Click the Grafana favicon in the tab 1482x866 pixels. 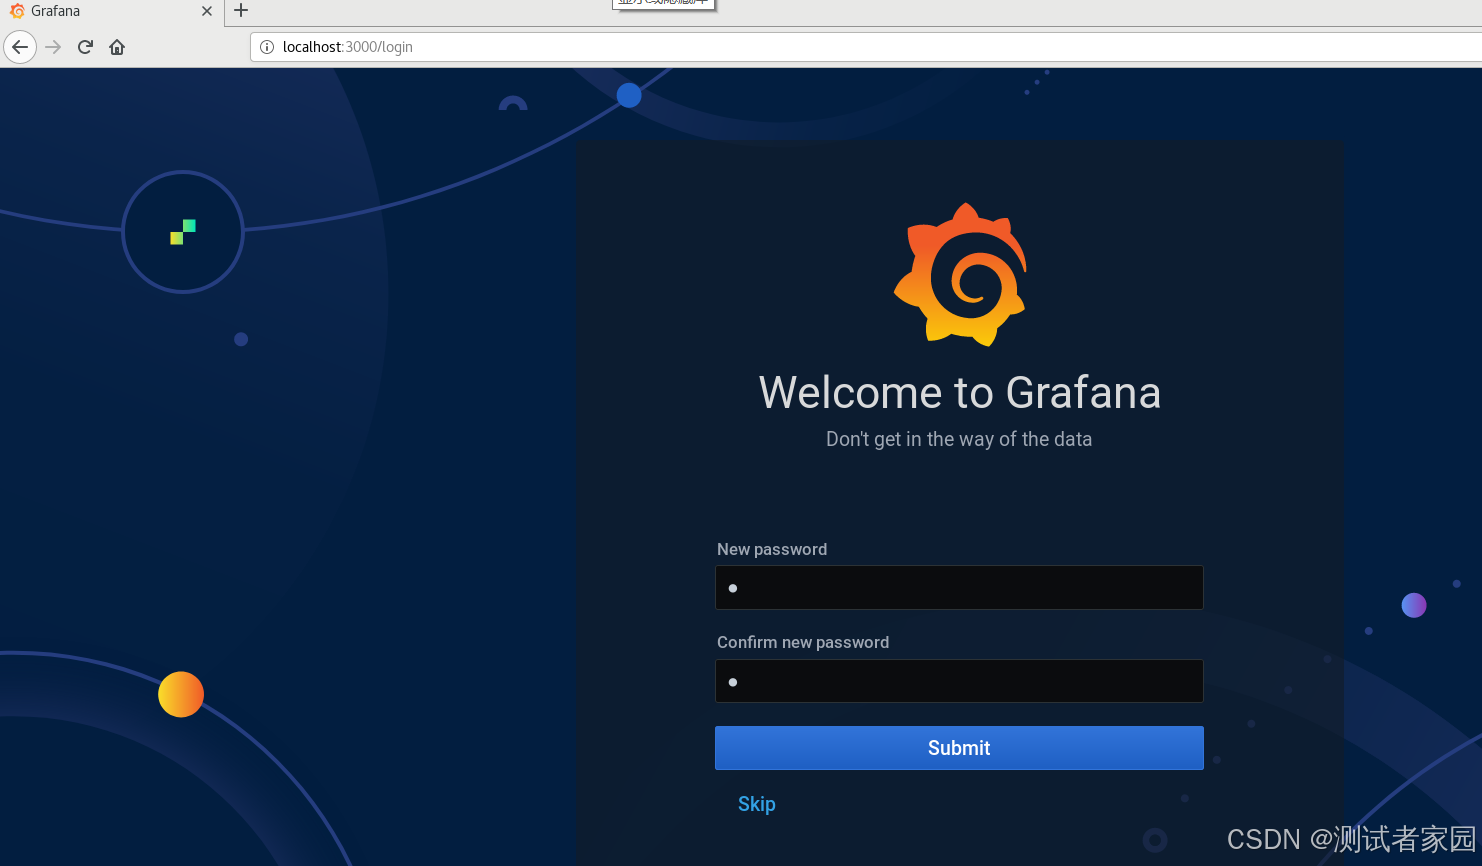[x=17, y=11]
